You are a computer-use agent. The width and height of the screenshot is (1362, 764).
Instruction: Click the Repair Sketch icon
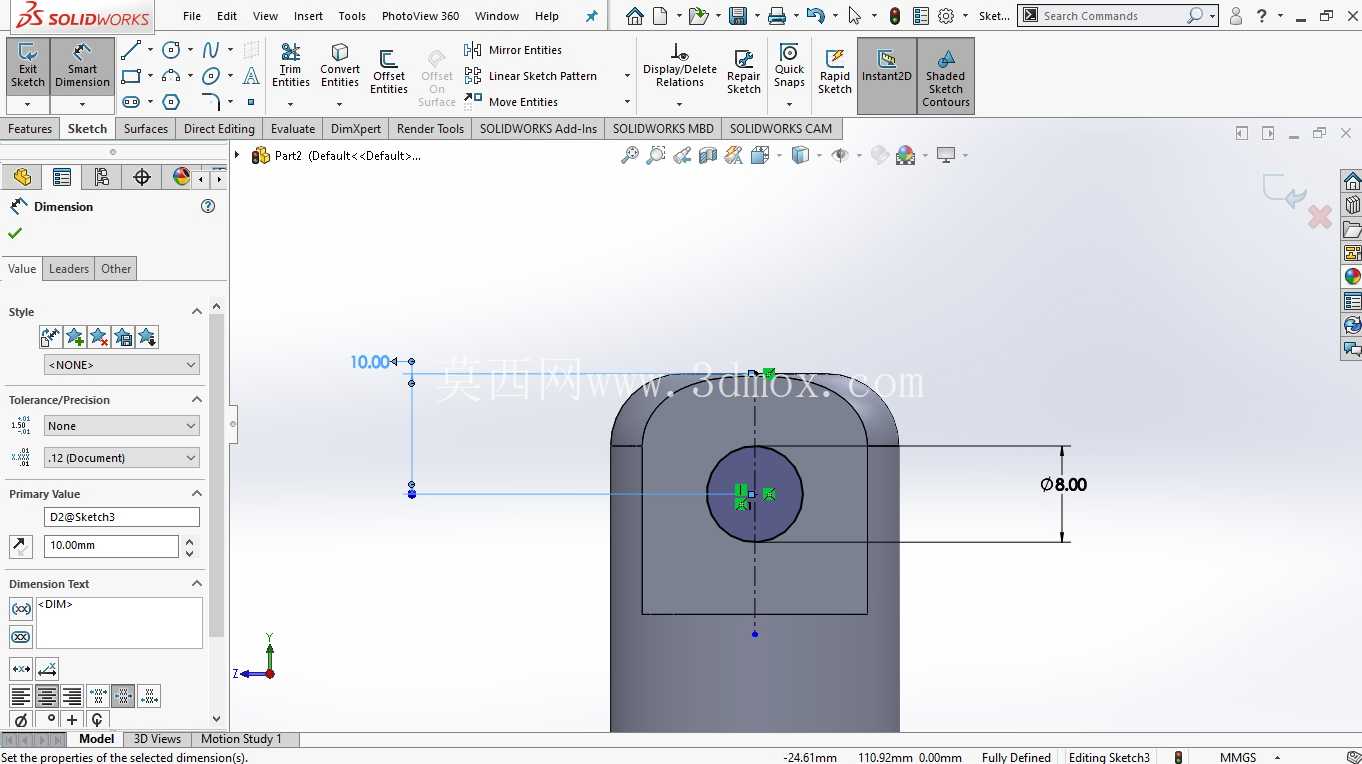point(744,72)
